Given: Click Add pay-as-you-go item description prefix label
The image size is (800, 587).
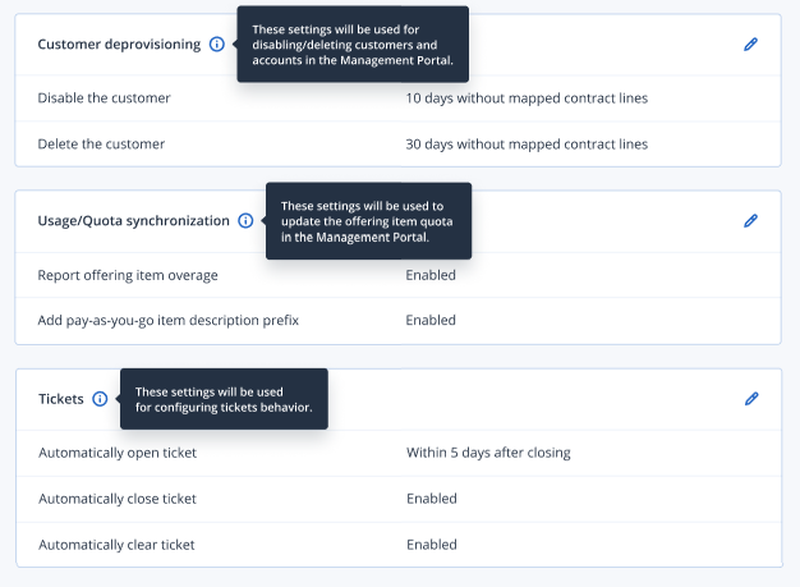Looking at the screenshot, I should coord(168,320).
